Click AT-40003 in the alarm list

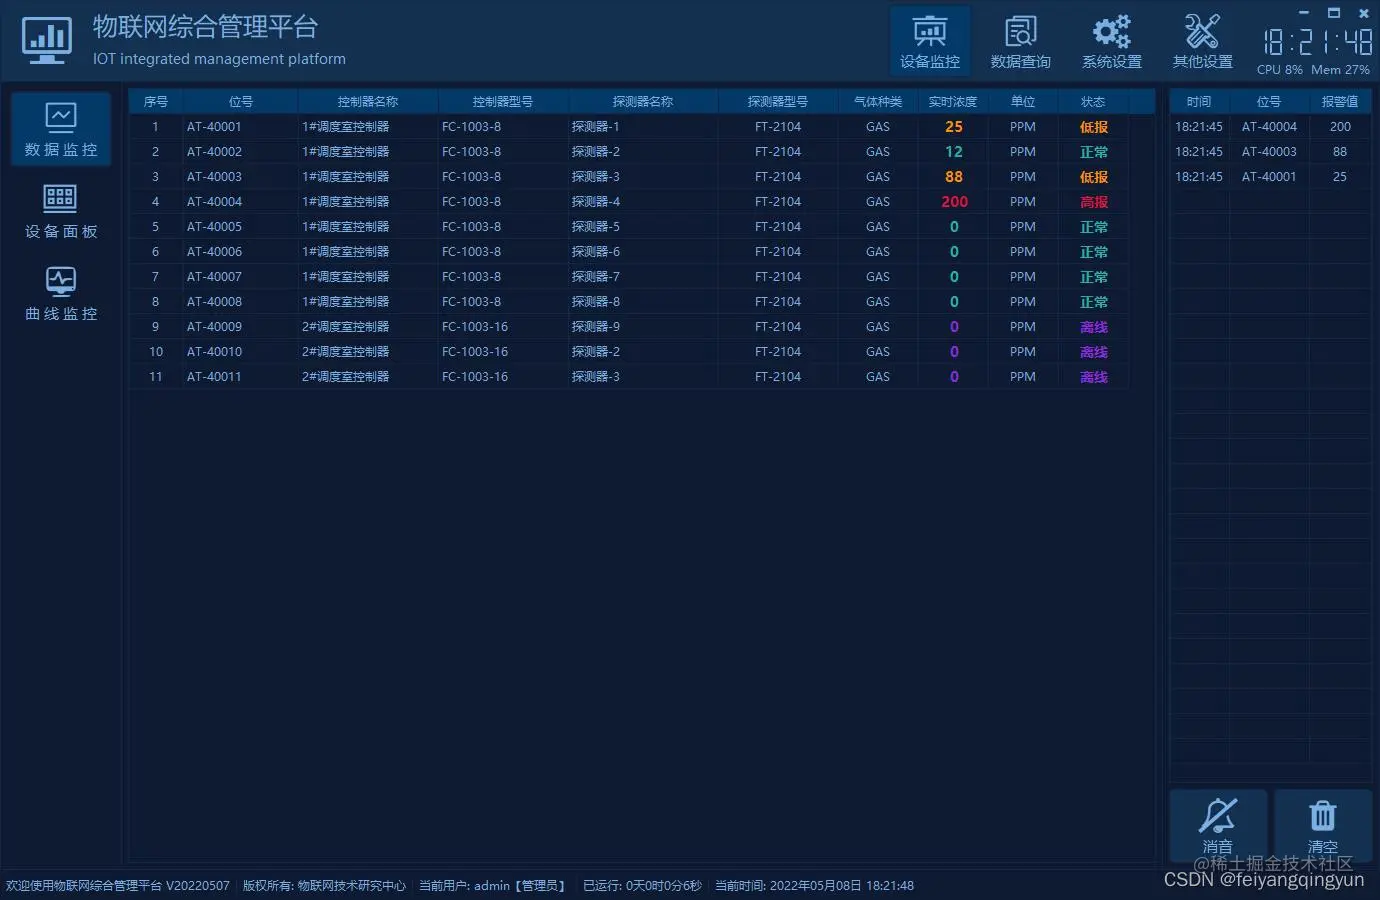coord(1269,152)
